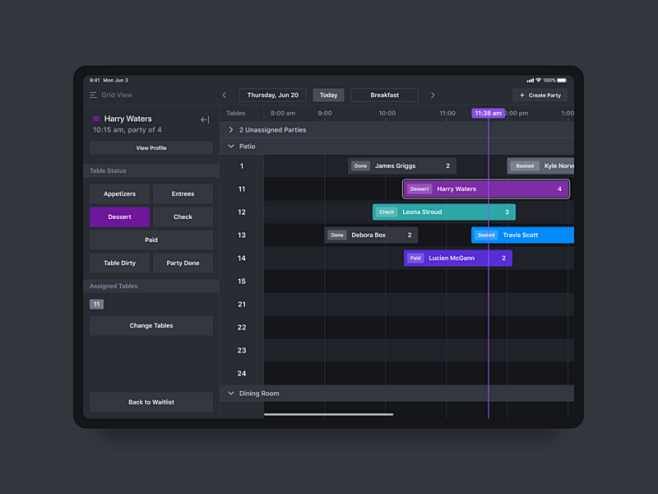Go to previous day with left arrow
The image size is (658, 494).
point(224,95)
